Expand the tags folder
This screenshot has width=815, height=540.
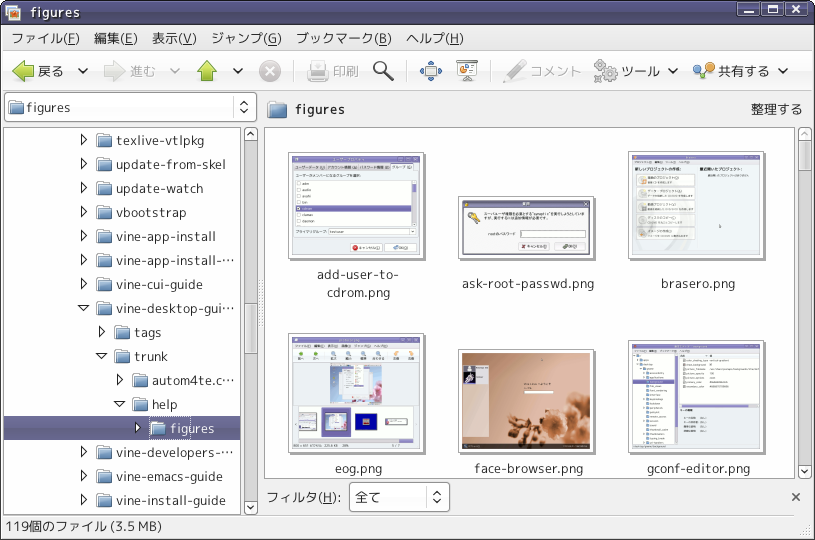[x=102, y=332]
